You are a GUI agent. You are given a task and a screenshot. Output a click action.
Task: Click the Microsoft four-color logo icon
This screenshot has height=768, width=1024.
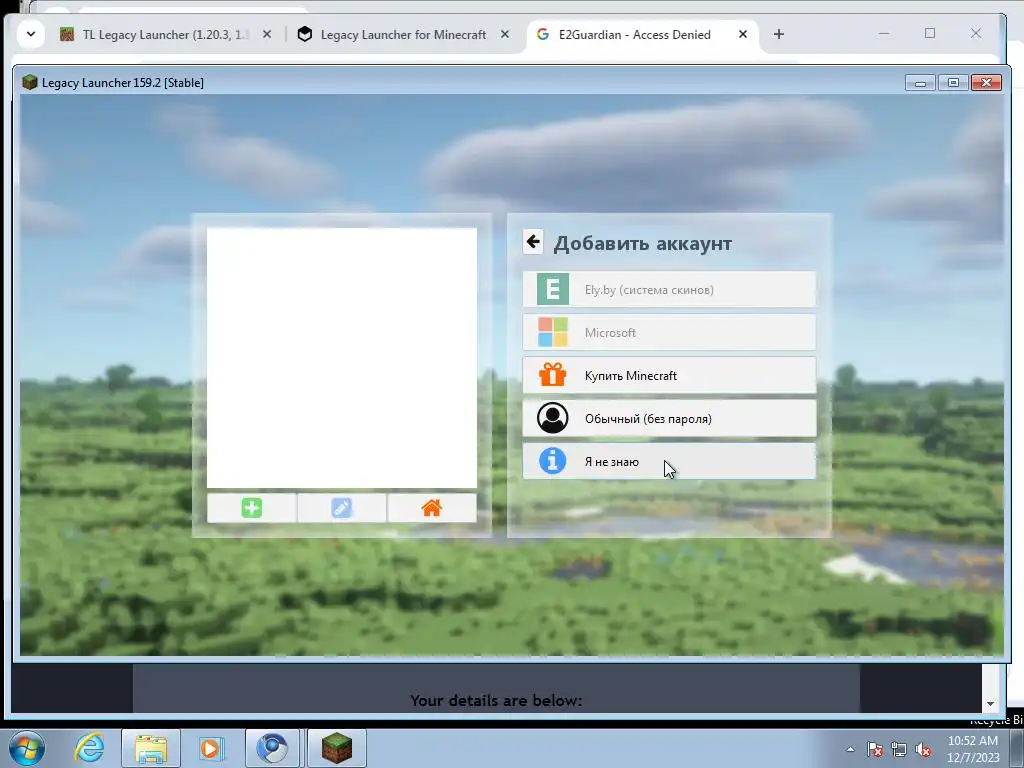[x=552, y=332]
